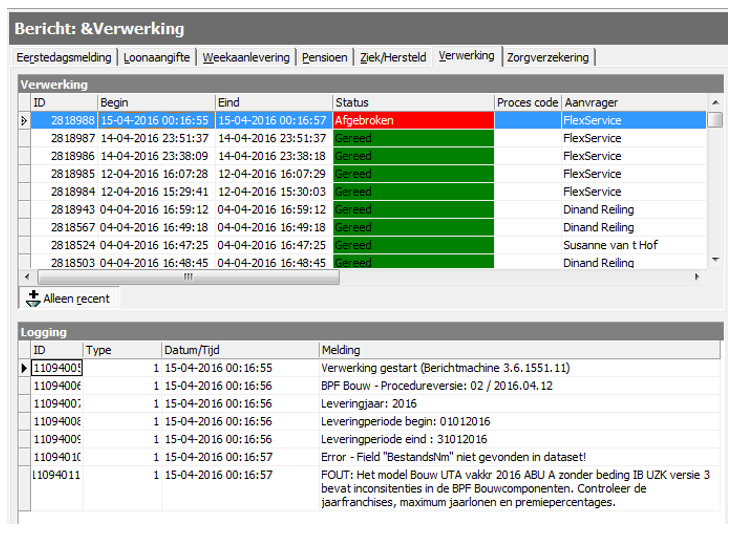Click the Melding column header in Logging
The height and width of the screenshot is (535, 735).
coord(518,350)
